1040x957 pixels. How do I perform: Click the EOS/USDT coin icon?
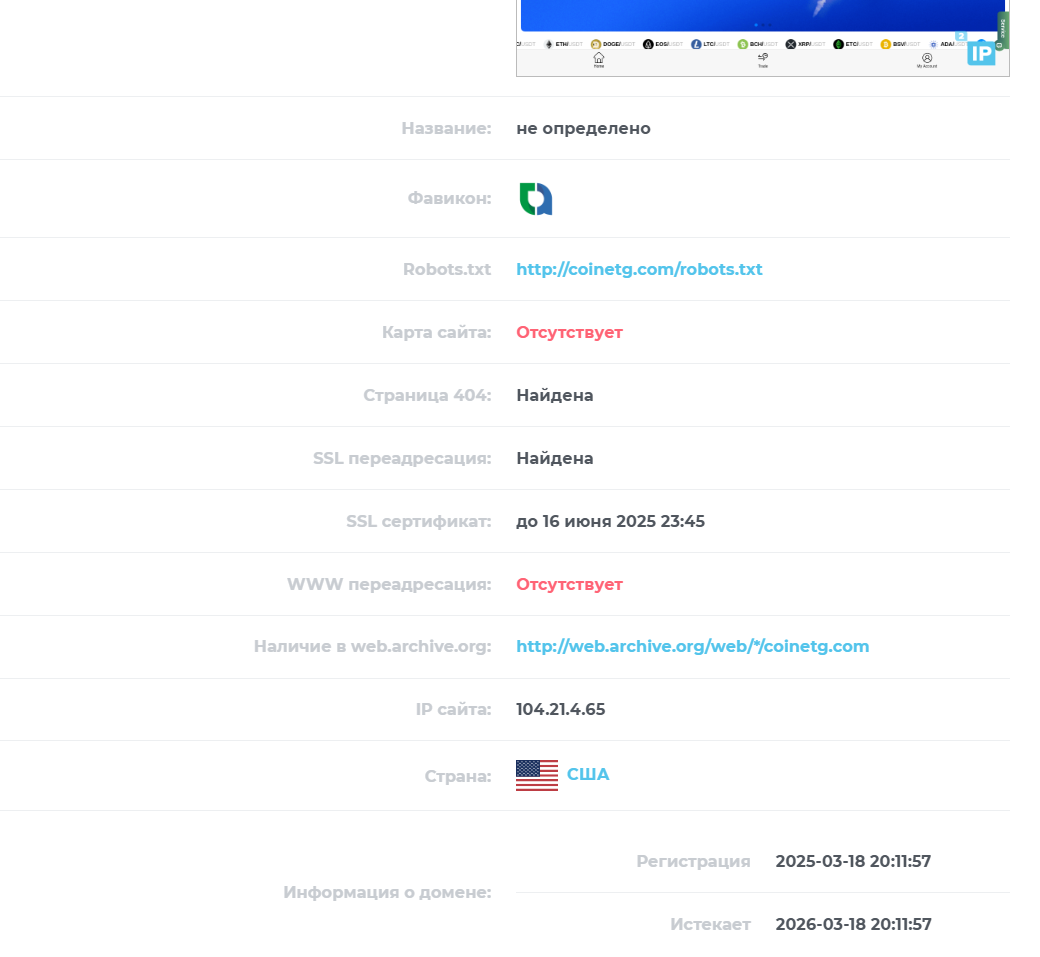pos(648,44)
